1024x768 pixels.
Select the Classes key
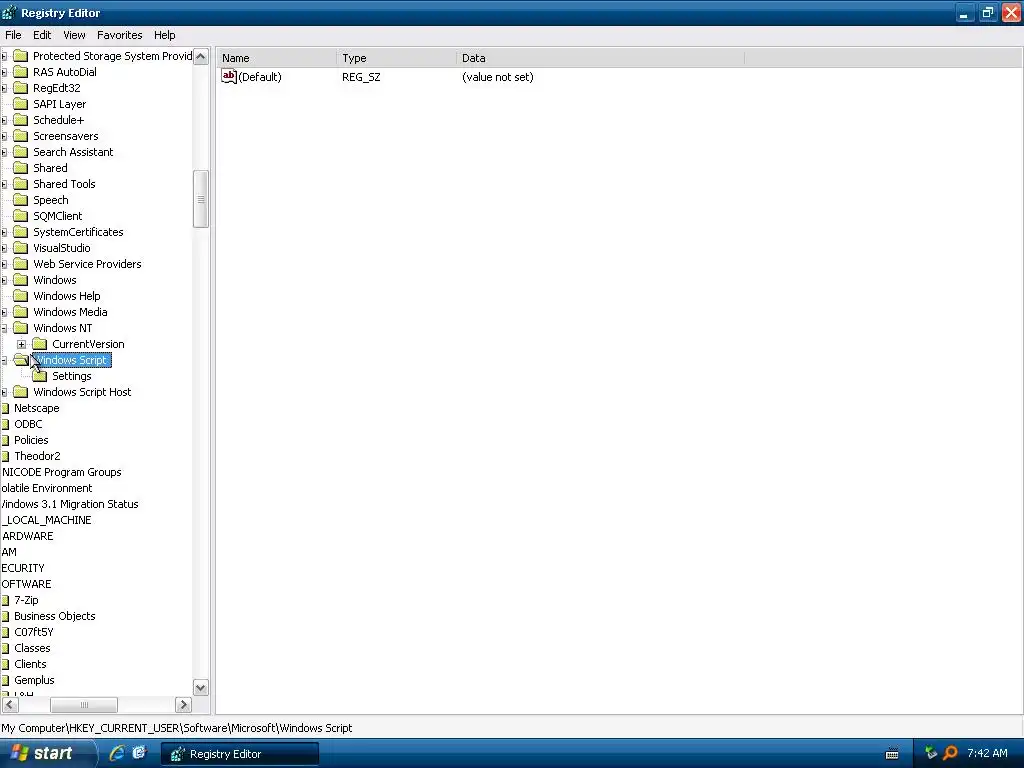(x=32, y=648)
